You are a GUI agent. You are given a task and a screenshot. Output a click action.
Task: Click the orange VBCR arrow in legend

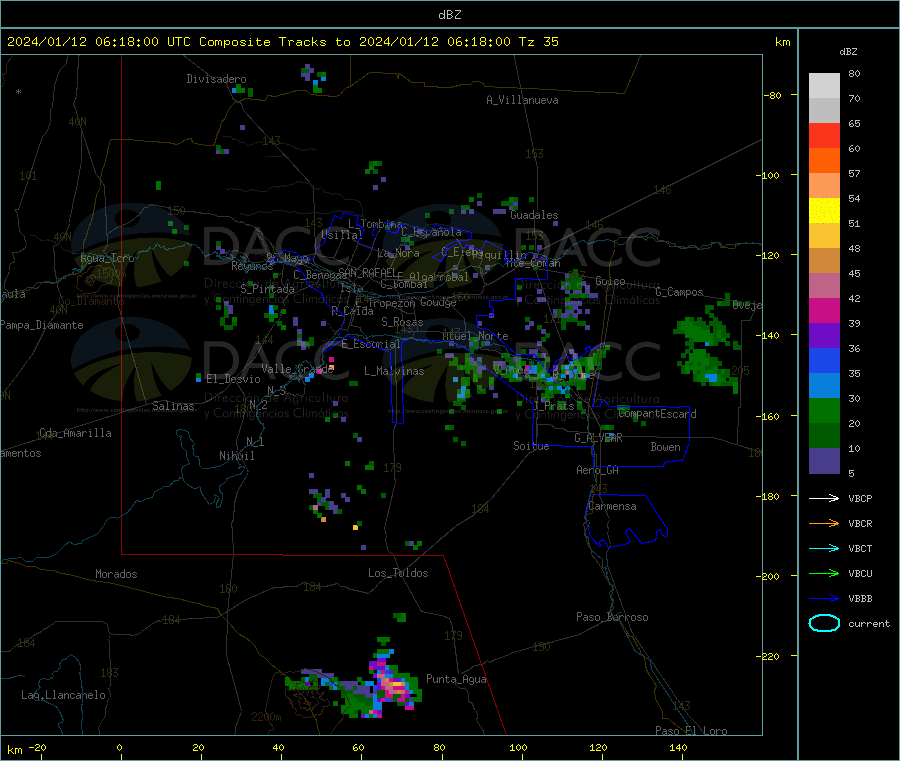coord(824,523)
